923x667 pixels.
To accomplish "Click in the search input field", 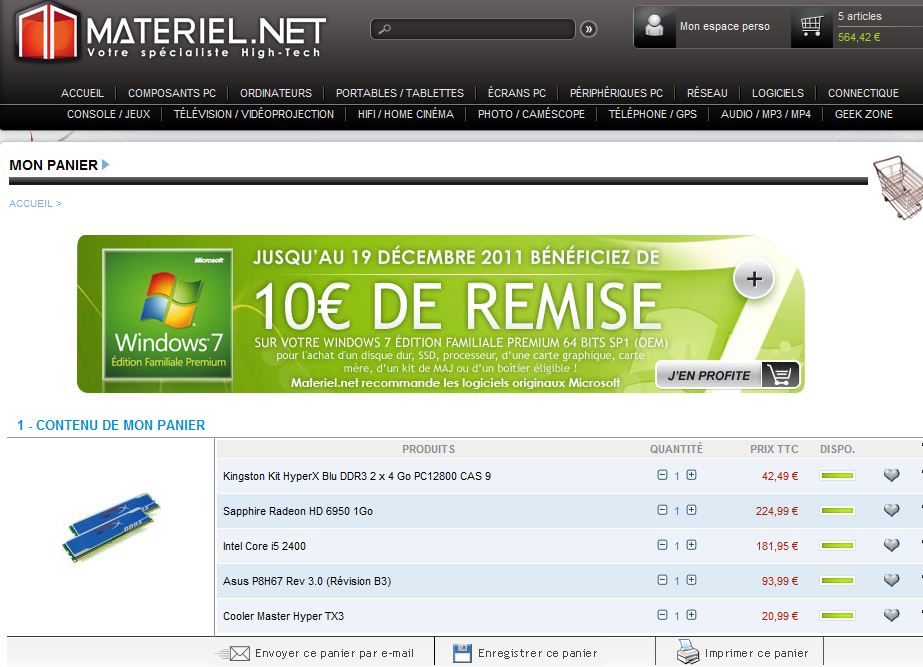I will pos(475,29).
